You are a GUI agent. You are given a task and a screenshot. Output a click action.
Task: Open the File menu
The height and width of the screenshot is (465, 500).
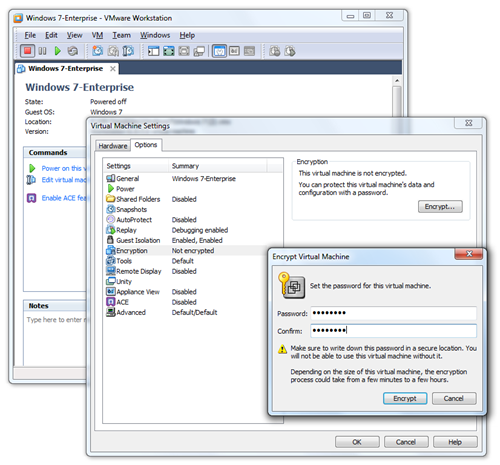(30, 35)
